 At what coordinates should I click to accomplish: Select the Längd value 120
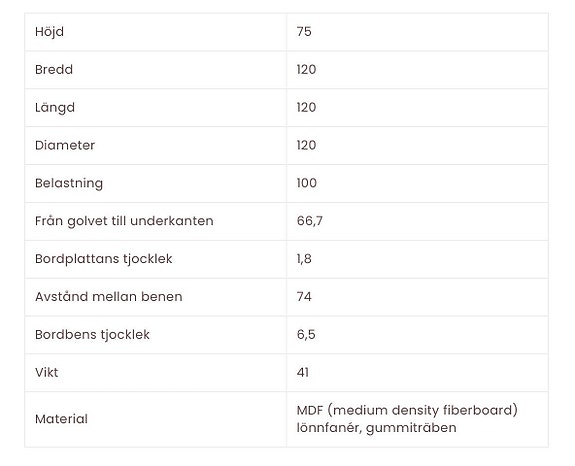[x=306, y=107]
